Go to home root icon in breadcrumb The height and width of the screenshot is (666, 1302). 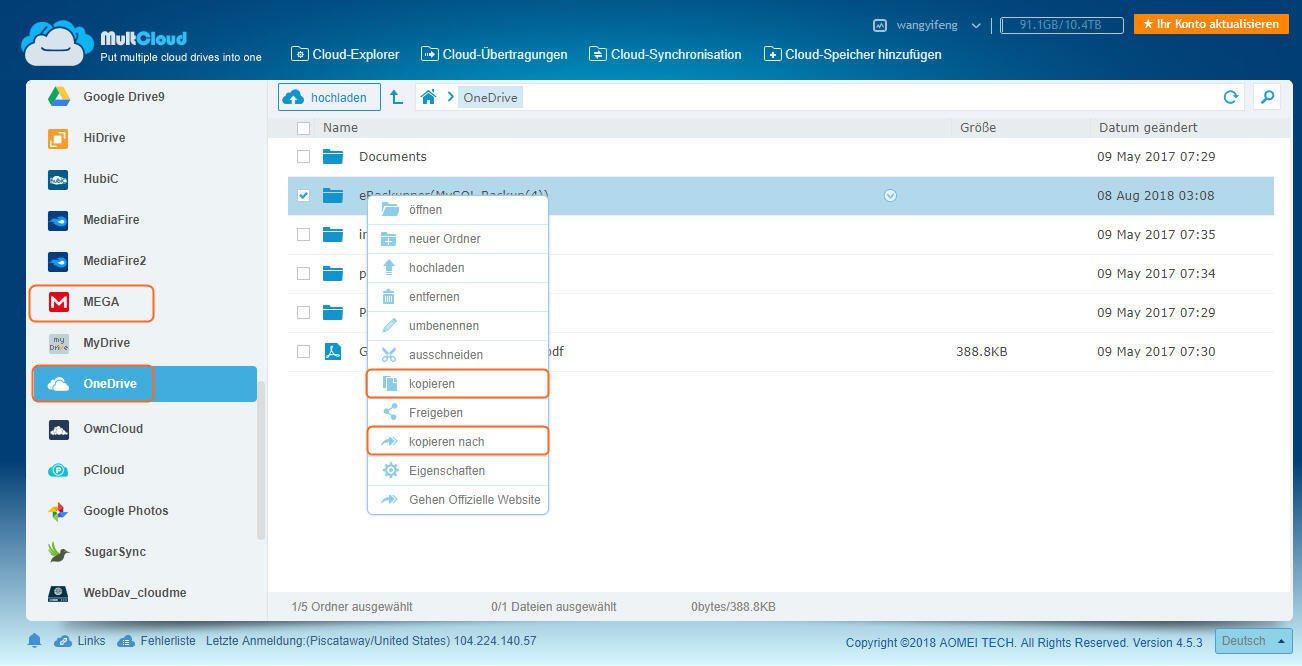point(428,97)
